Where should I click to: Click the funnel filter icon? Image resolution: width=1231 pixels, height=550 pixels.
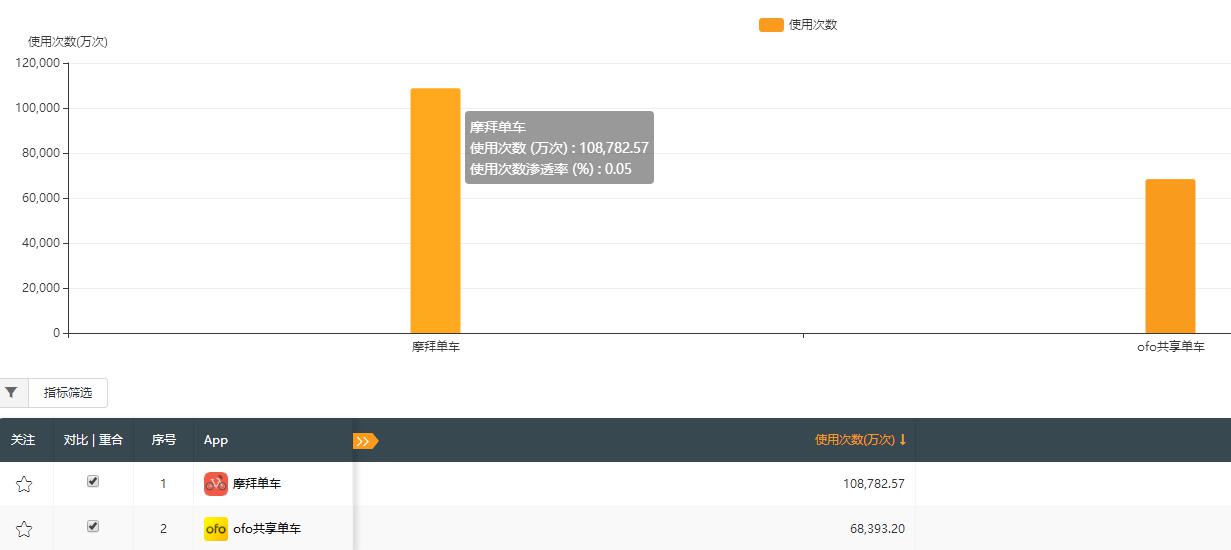pyautogui.click(x=11, y=393)
